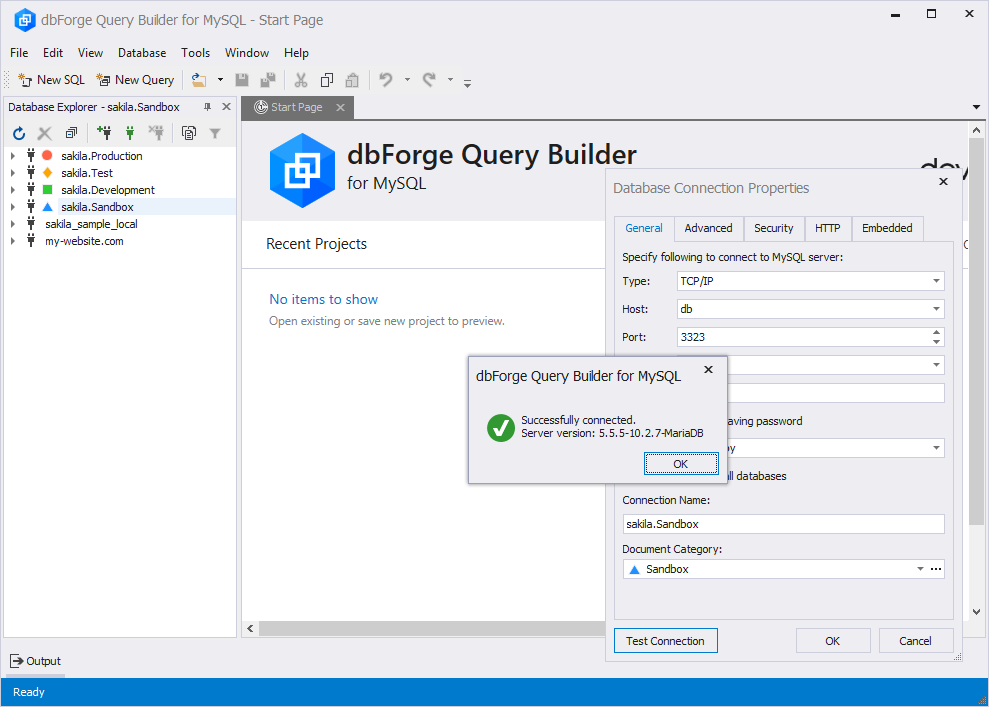Click the red circle icon beside sakila.Production
Viewport: 989px width, 707px height.
(x=47, y=155)
